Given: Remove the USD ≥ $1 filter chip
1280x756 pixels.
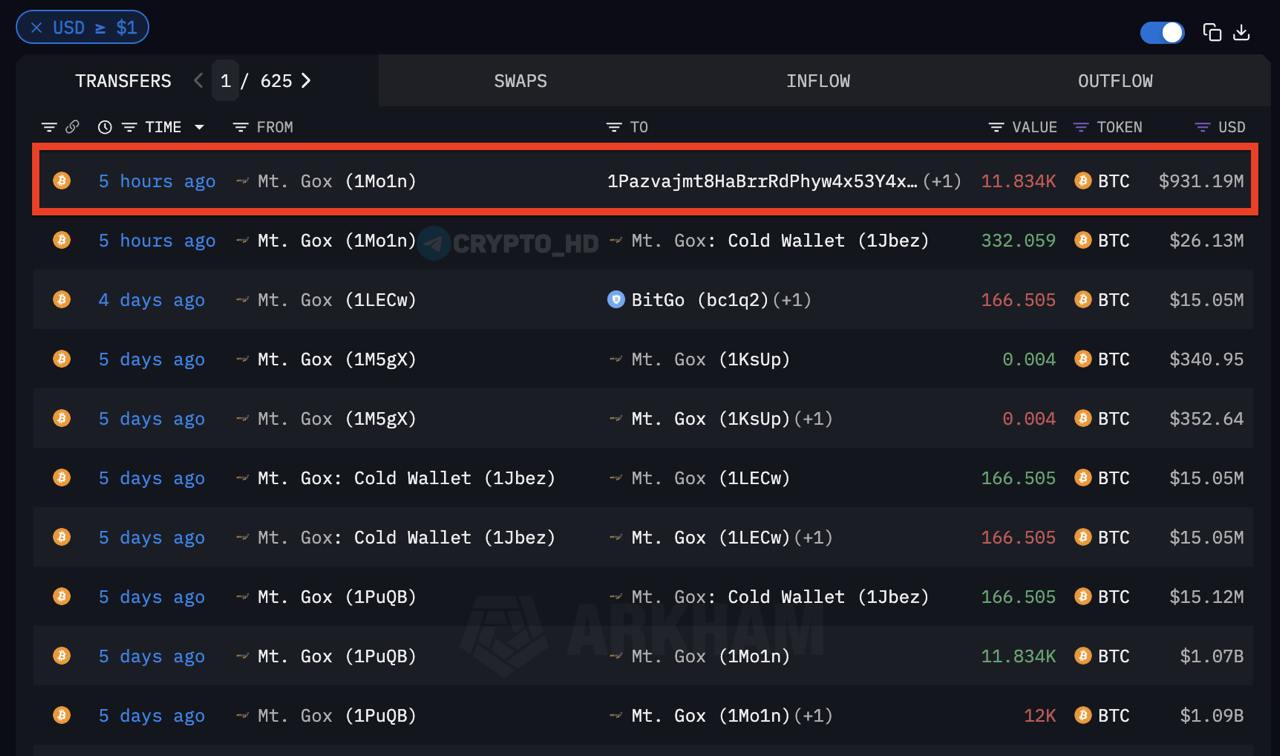Looking at the screenshot, I should (36, 28).
